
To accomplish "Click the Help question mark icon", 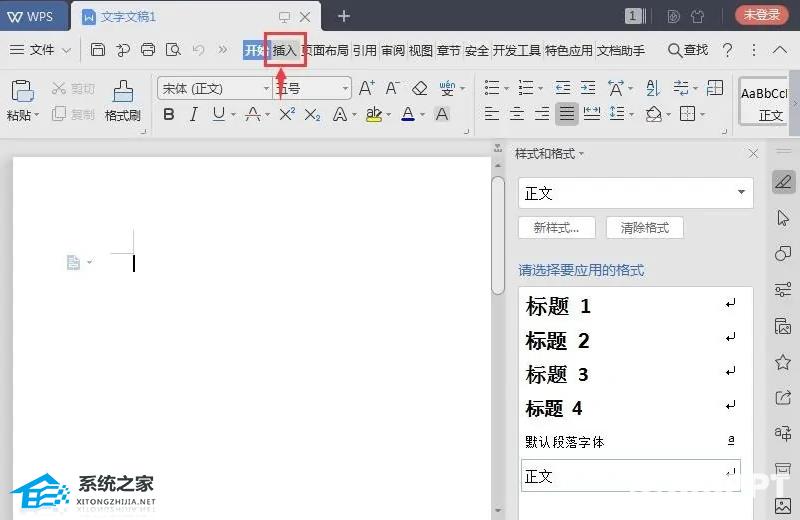I will 728,50.
